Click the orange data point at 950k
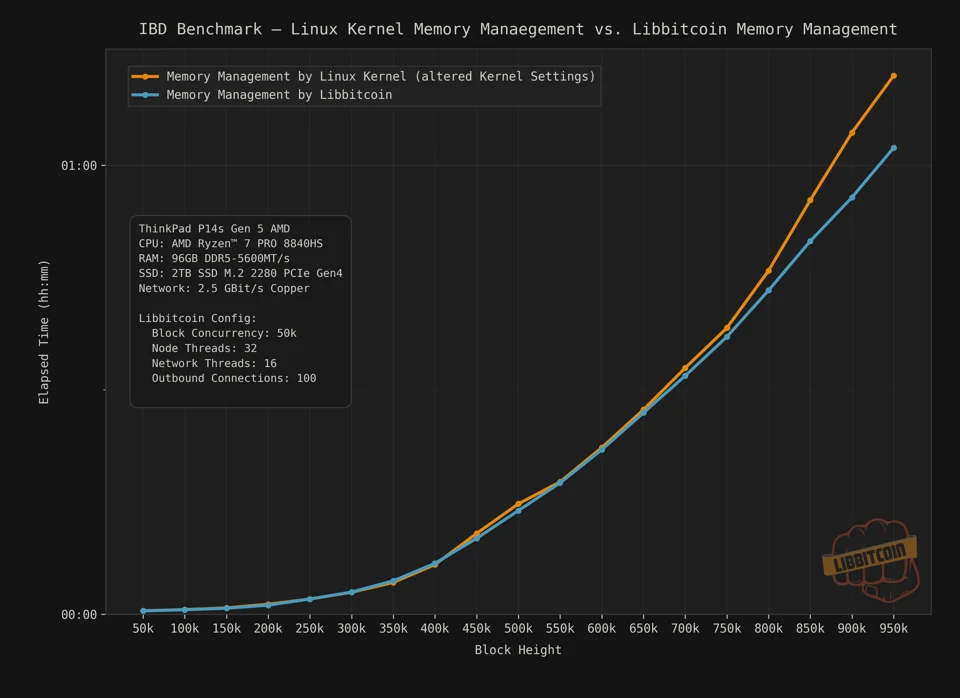Image resolution: width=960 pixels, height=698 pixels. coord(893,77)
